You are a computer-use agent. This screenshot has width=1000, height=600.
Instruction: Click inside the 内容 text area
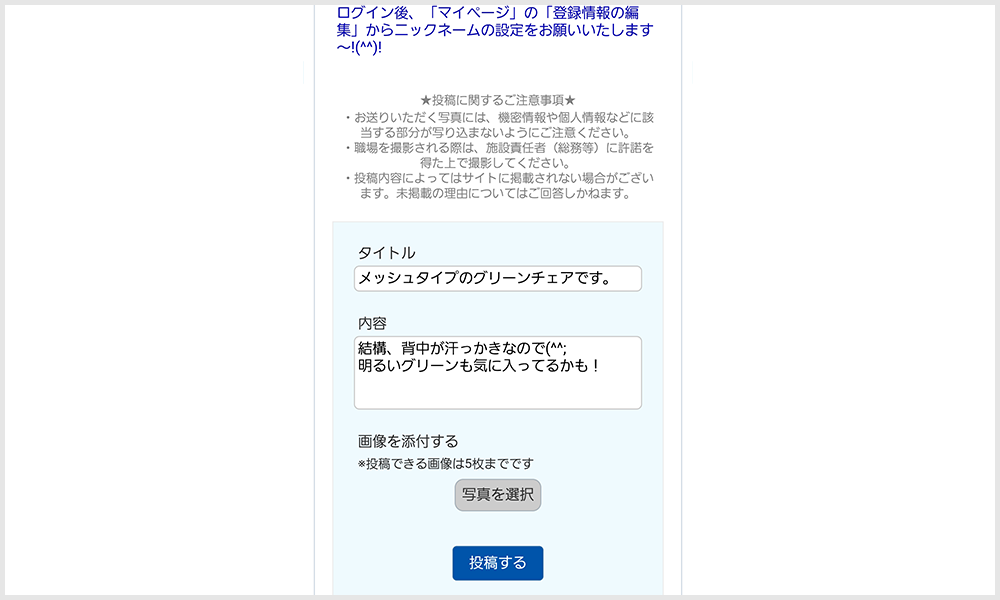tap(497, 373)
